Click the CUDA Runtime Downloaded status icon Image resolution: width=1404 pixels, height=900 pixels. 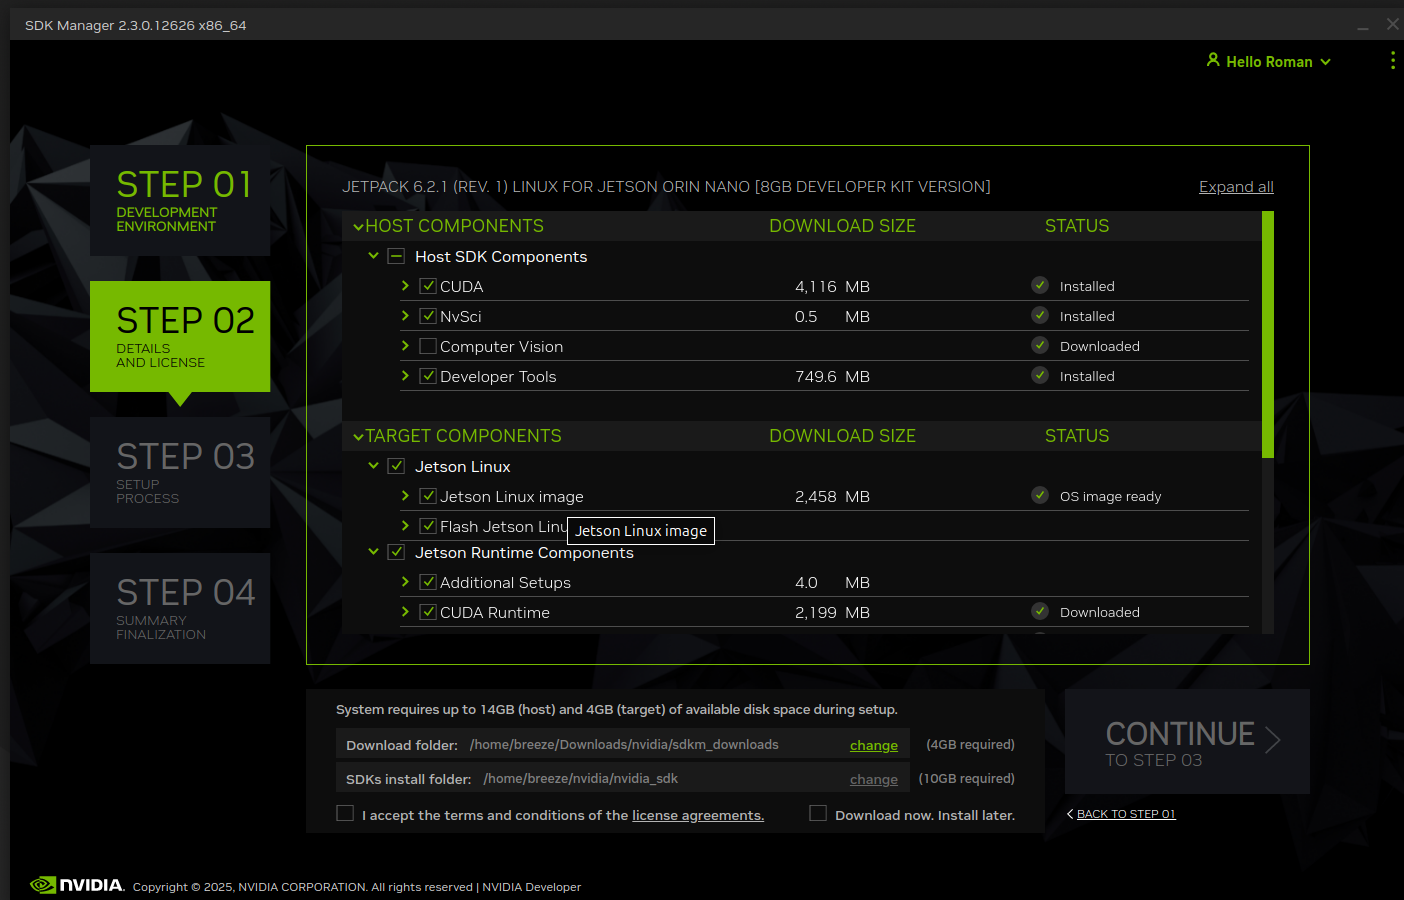(x=1040, y=611)
